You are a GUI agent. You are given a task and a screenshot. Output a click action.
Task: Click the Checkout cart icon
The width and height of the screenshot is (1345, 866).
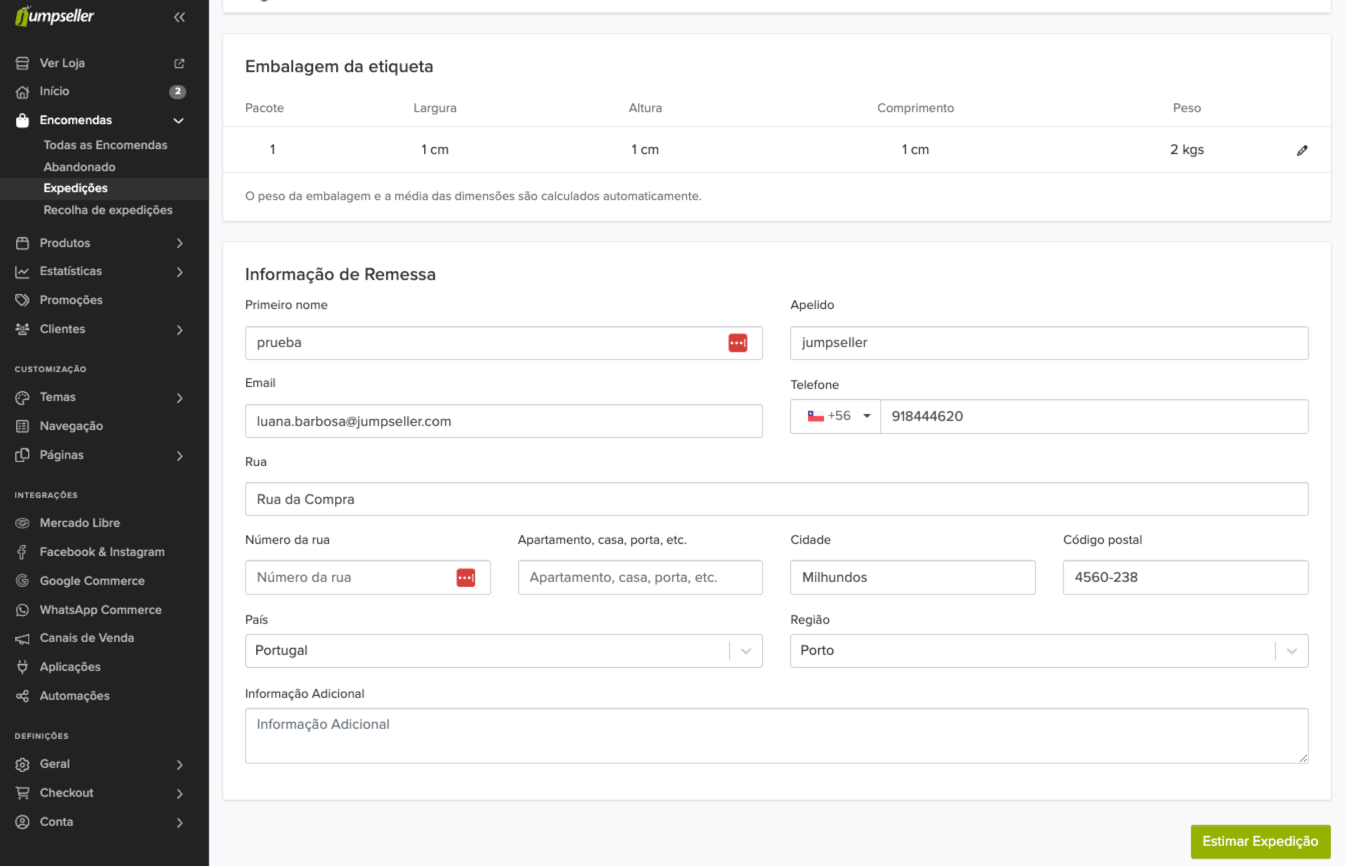point(22,793)
